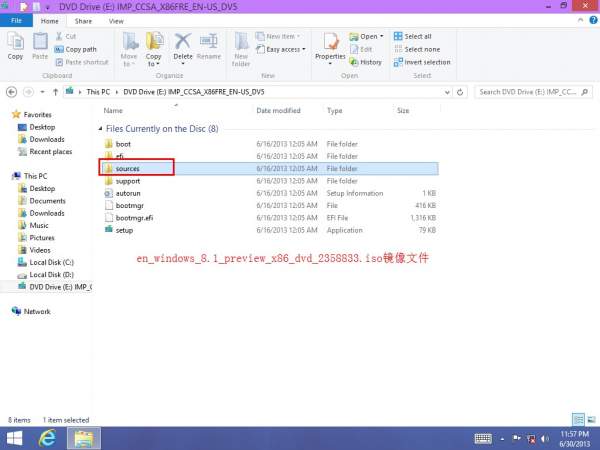Select the support folder

pos(128,181)
